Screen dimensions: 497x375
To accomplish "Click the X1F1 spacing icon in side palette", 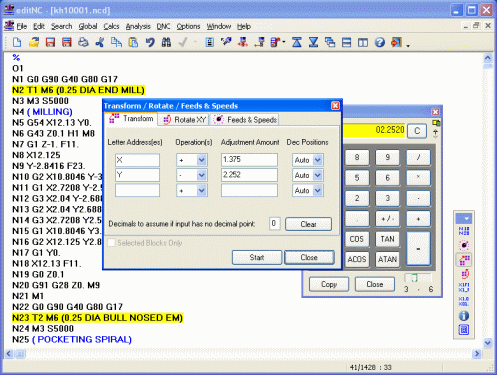I will click(464, 287).
